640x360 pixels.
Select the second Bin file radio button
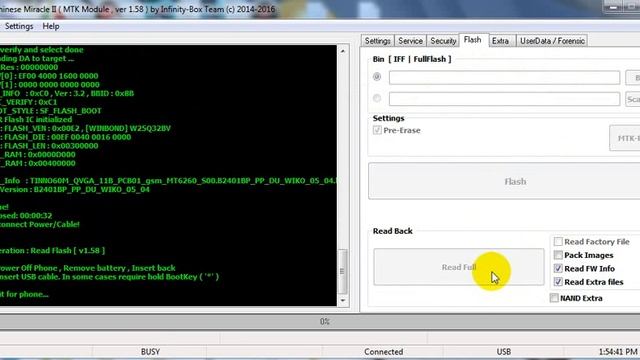point(377,98)
